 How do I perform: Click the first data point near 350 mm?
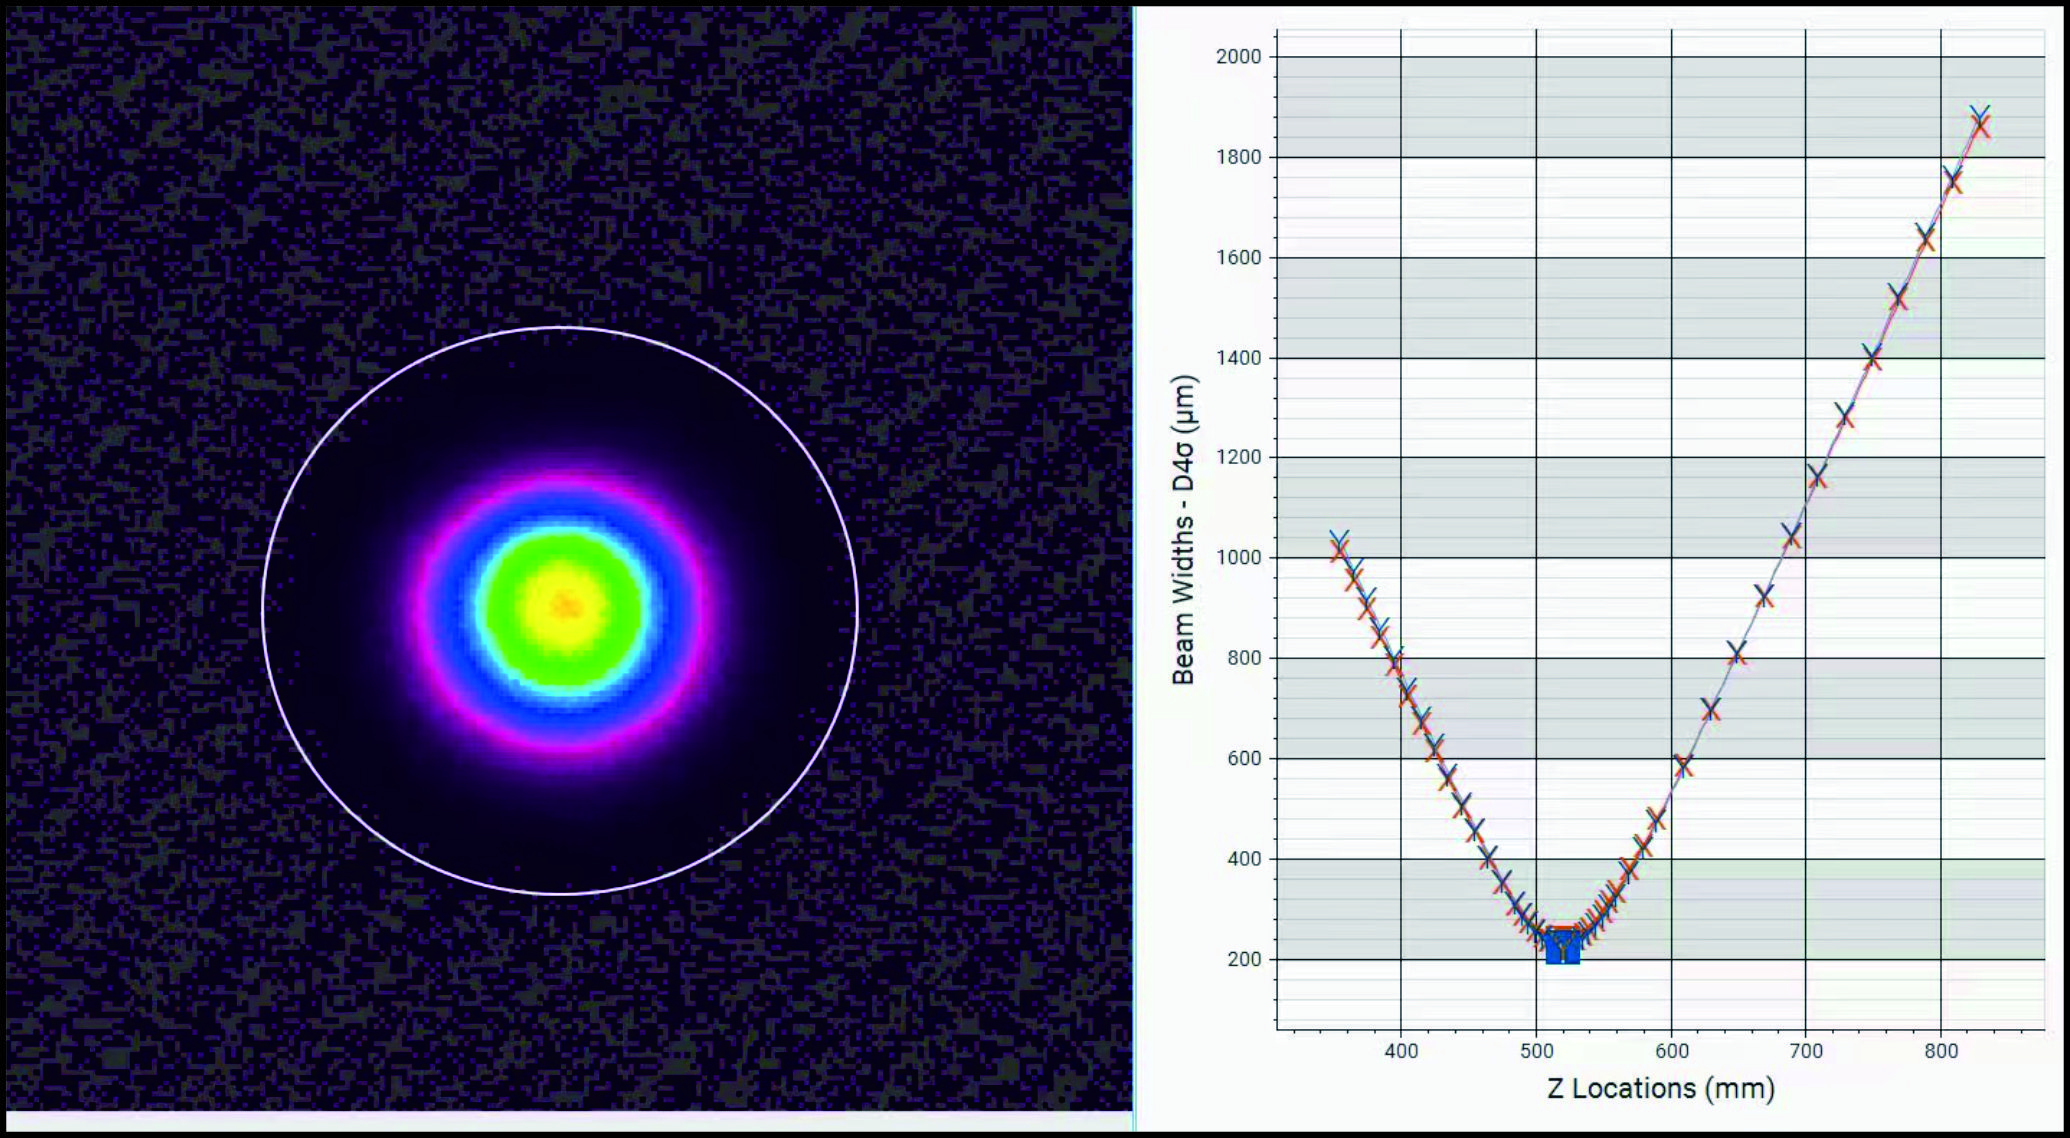[1339, 545]
